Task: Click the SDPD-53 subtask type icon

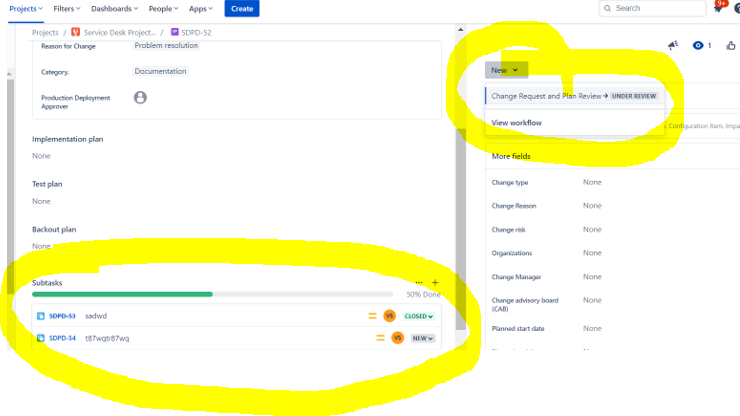Action: 41,316
